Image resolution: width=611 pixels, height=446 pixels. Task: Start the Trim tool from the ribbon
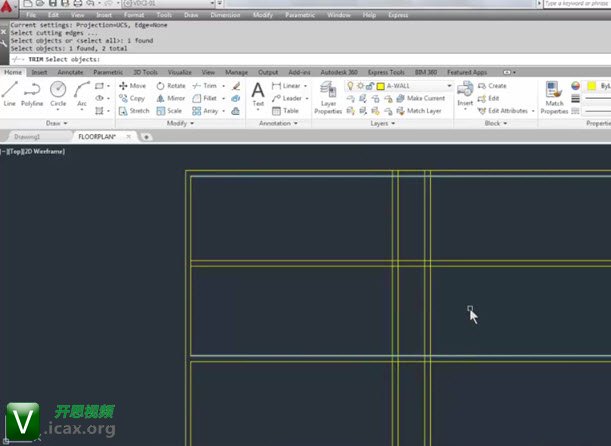205,86
